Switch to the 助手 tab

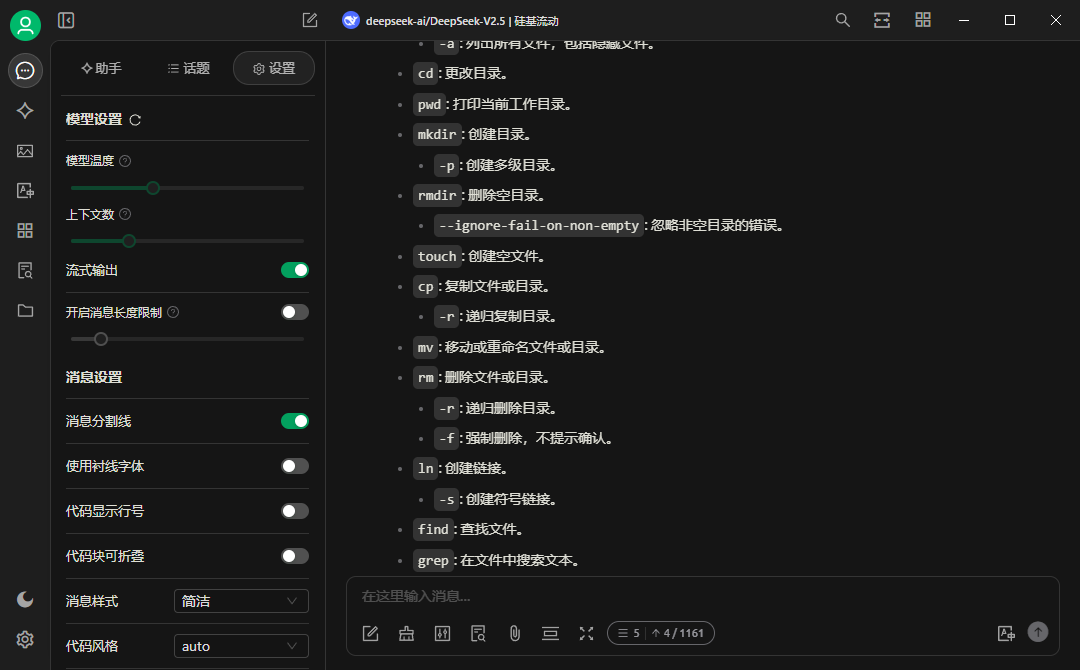101,68
